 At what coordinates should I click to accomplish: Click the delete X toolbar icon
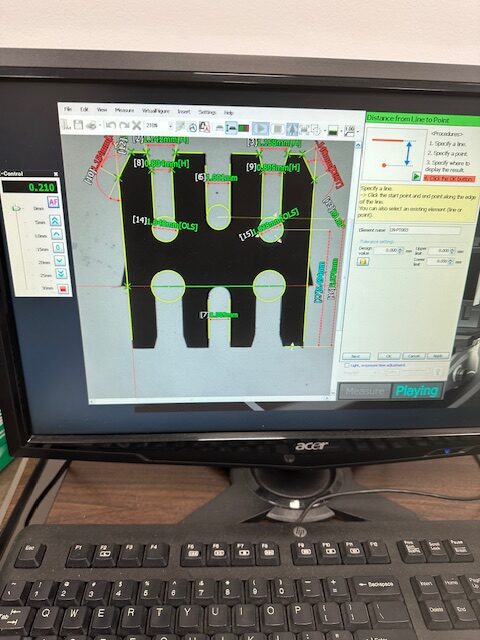136,126
